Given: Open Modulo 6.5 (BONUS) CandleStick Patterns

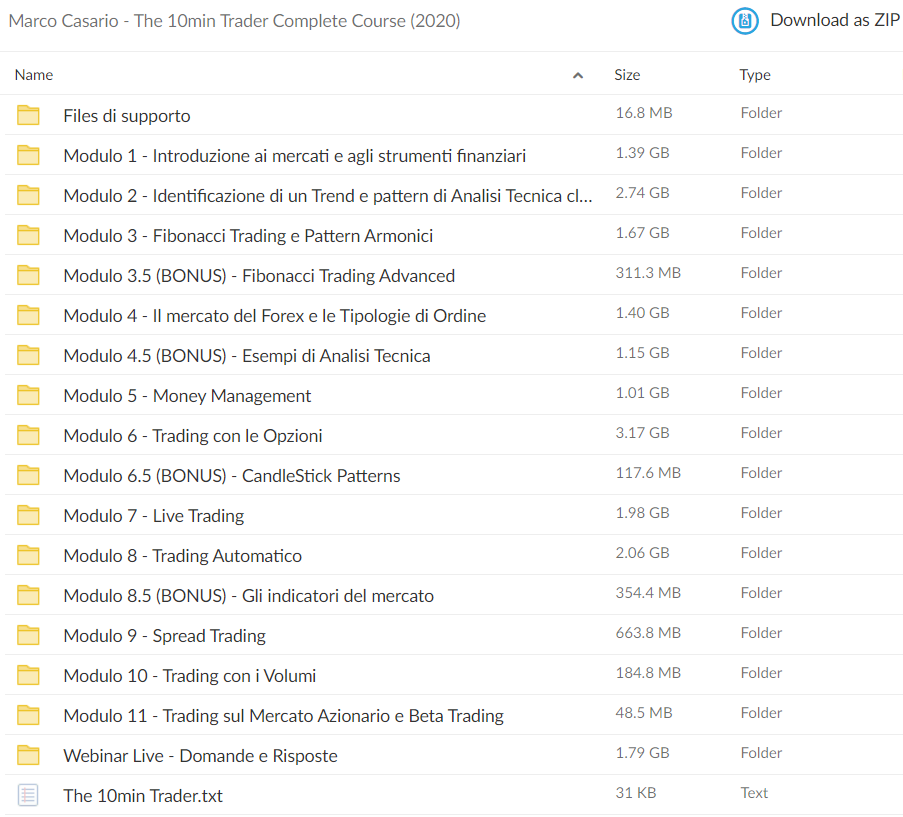Looking at the screenshot, I should (232, 476).
